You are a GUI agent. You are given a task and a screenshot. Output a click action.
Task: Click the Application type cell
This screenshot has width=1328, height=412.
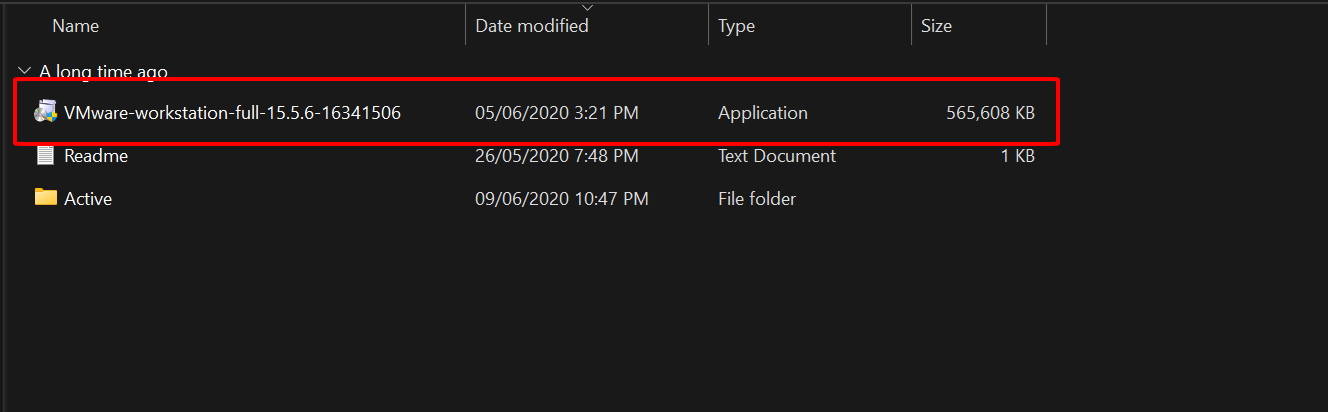(x=762, y=113)
